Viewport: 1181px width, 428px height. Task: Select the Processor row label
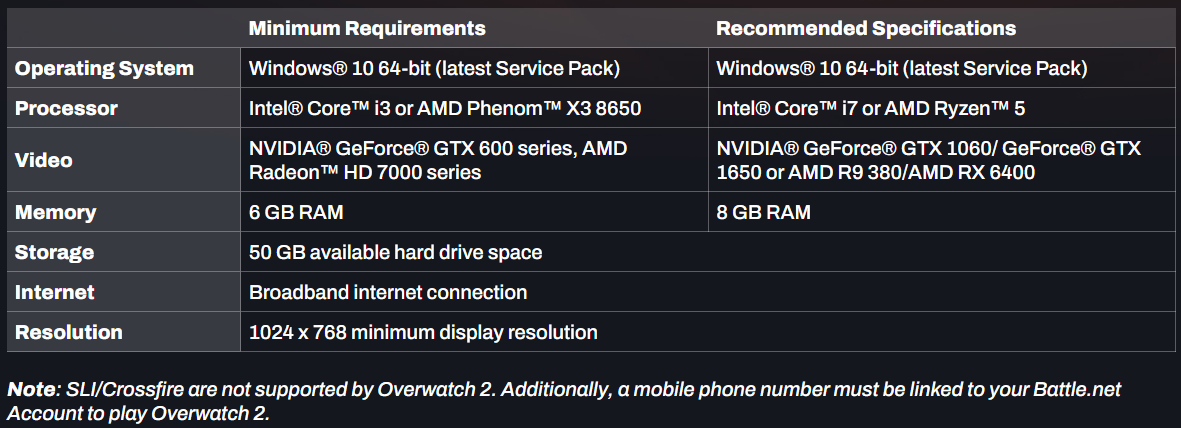pos(66,109)
